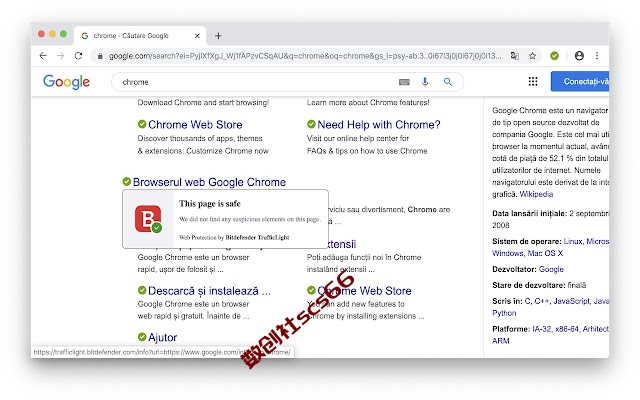This screenshot has width=640, height=400.
Task: Open the Chrome profile avatar icon
Action: [x=579, y=56]
